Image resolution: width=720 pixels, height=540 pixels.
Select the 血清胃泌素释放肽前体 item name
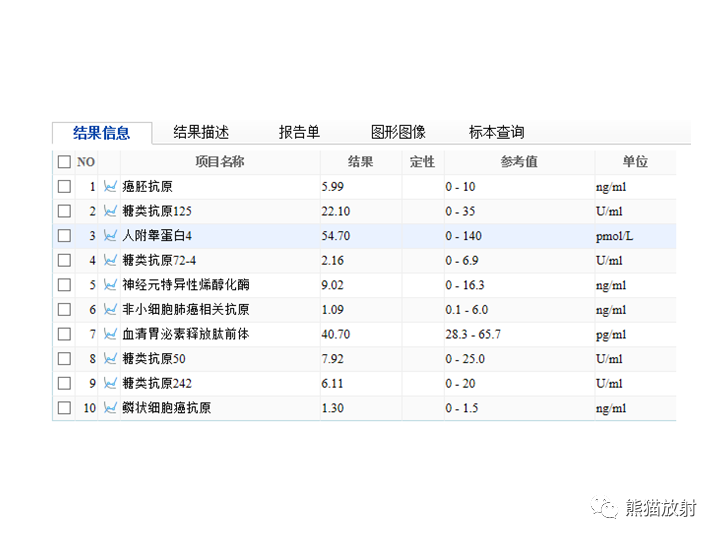tap(186, 334)
